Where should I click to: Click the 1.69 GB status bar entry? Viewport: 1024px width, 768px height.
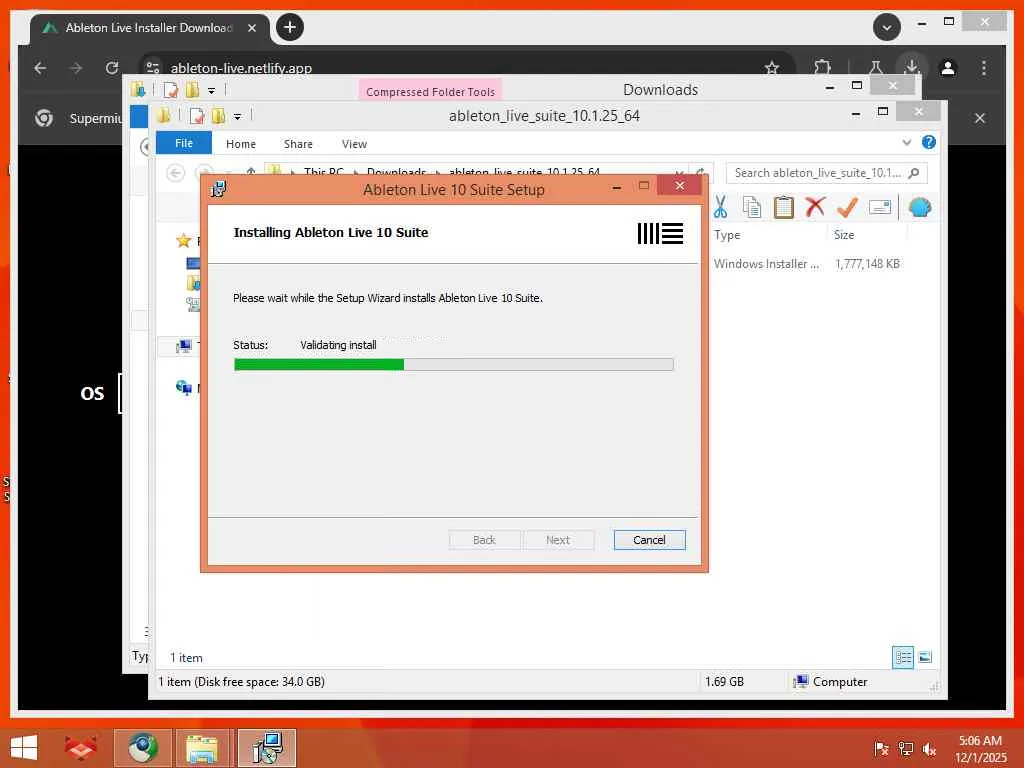724,682
